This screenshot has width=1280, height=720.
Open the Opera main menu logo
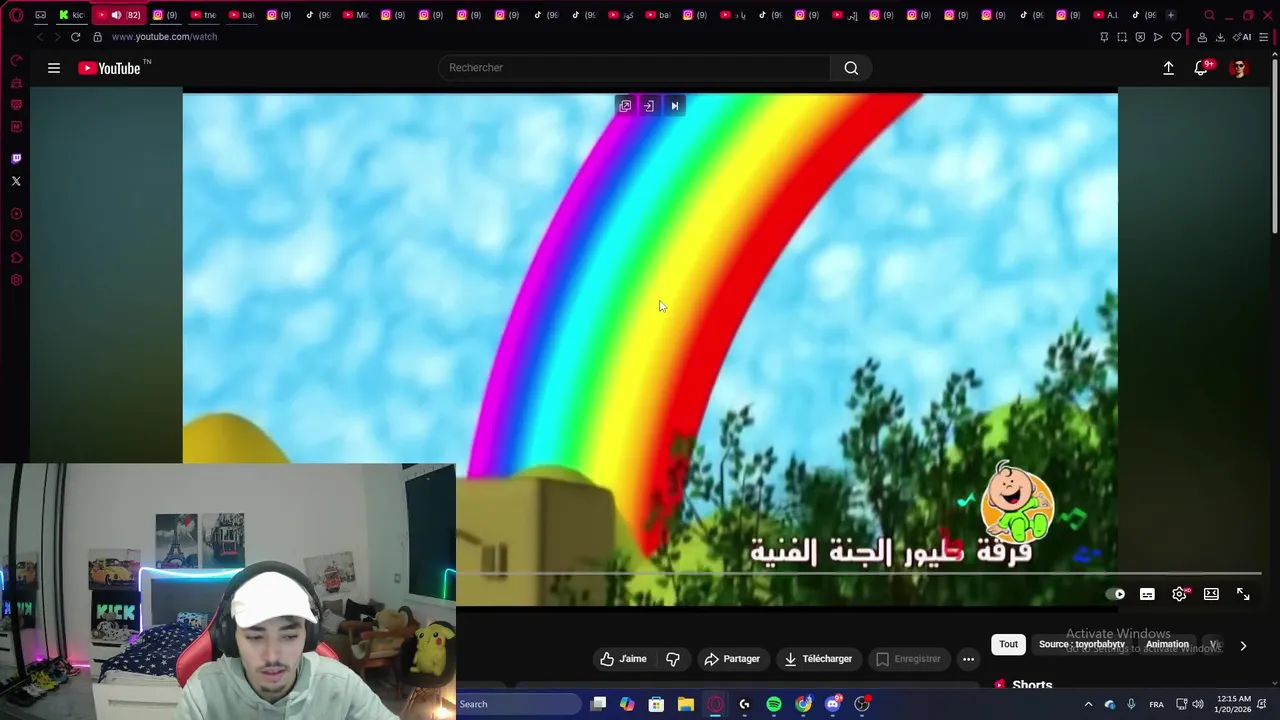pyautogui.click(x=16, y=15)
